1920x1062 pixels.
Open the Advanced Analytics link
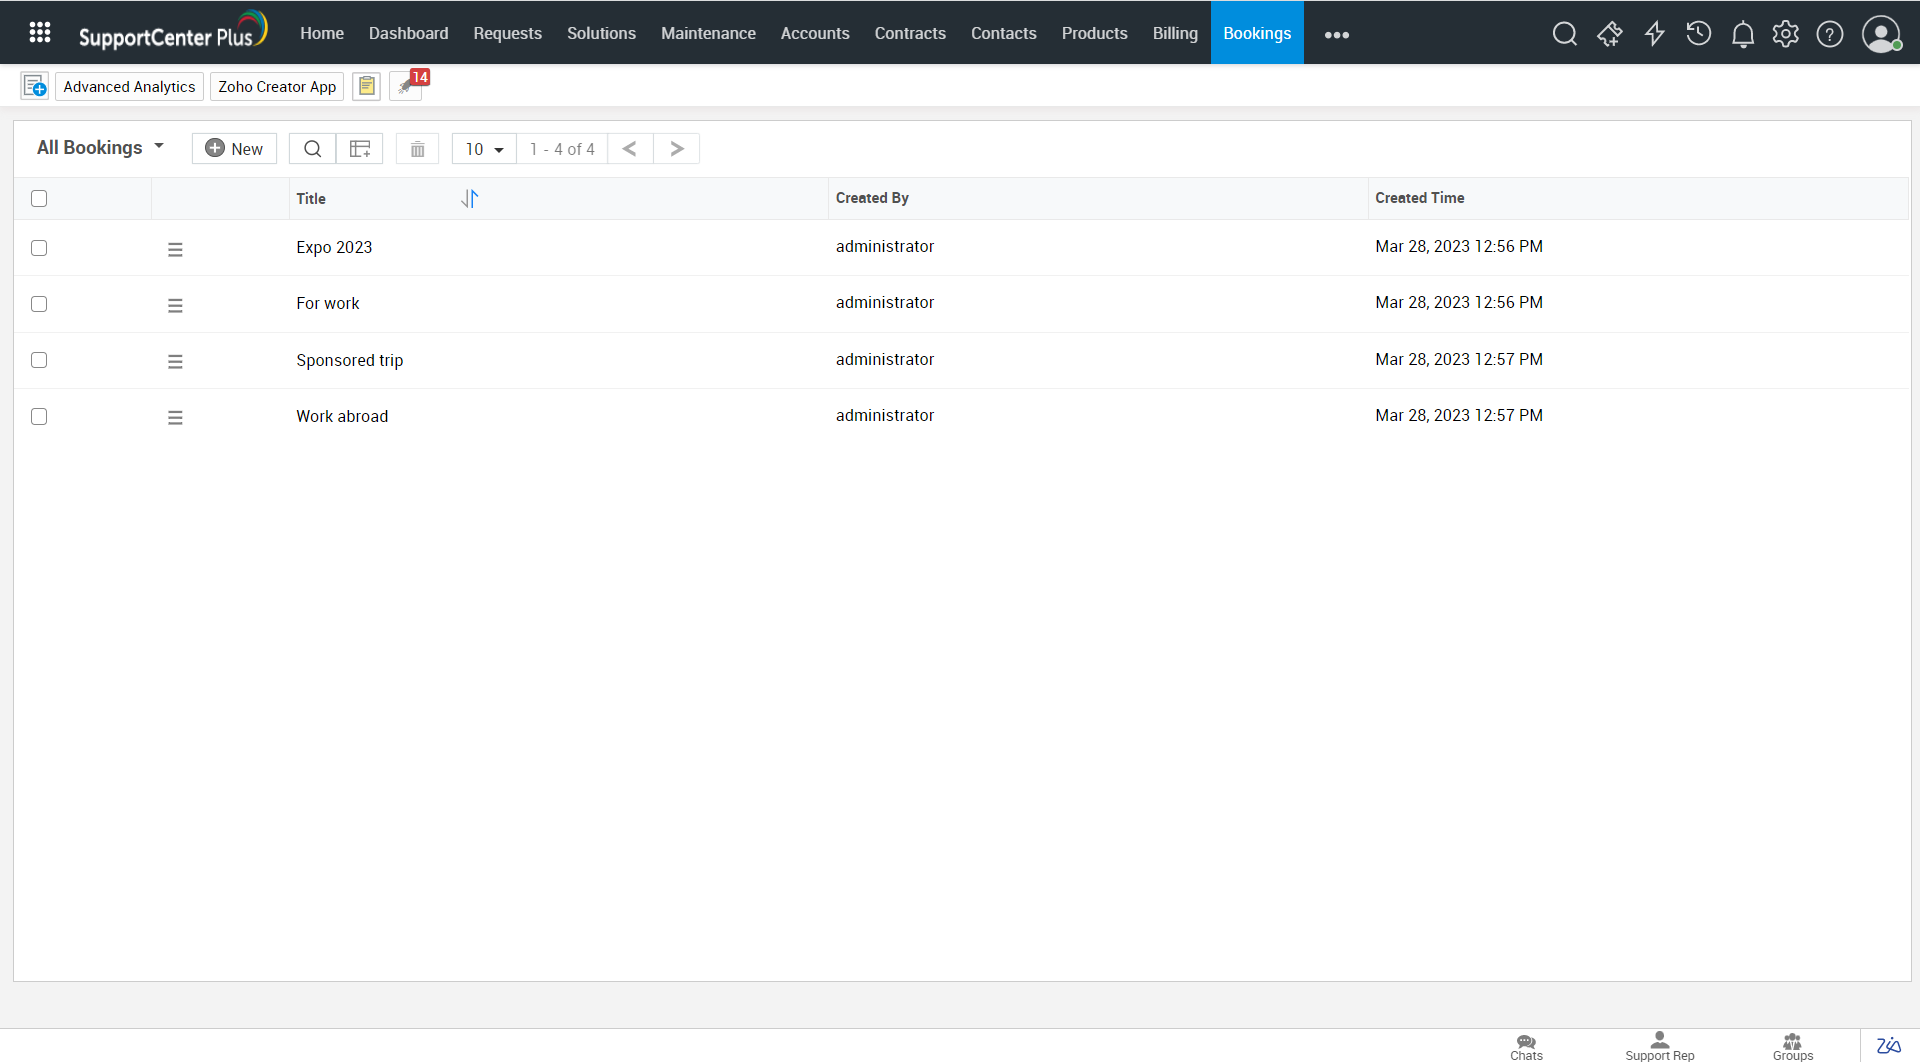129,87
